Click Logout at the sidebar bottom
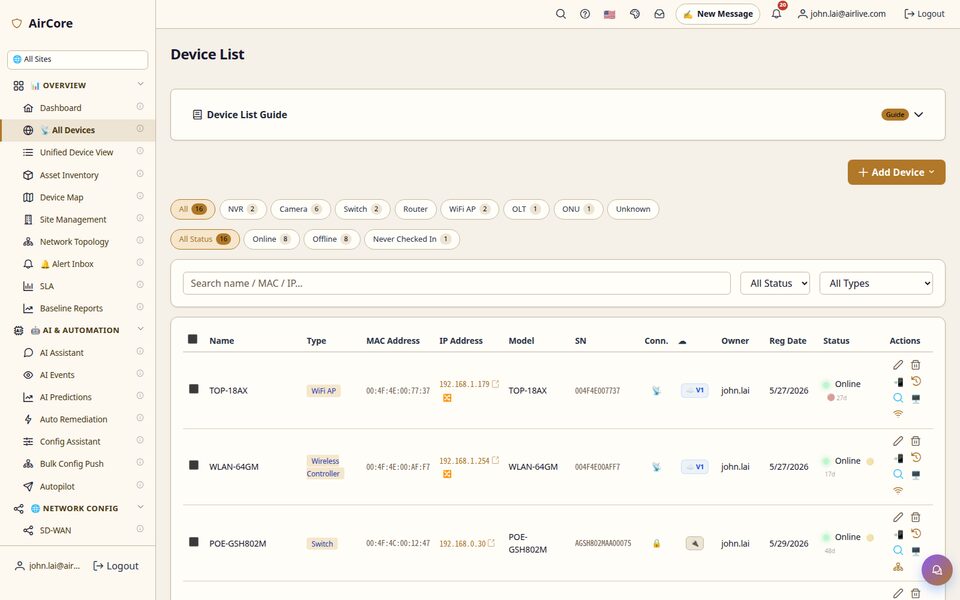This screenshot has width=960, height=600. click(x=116, y=566)
